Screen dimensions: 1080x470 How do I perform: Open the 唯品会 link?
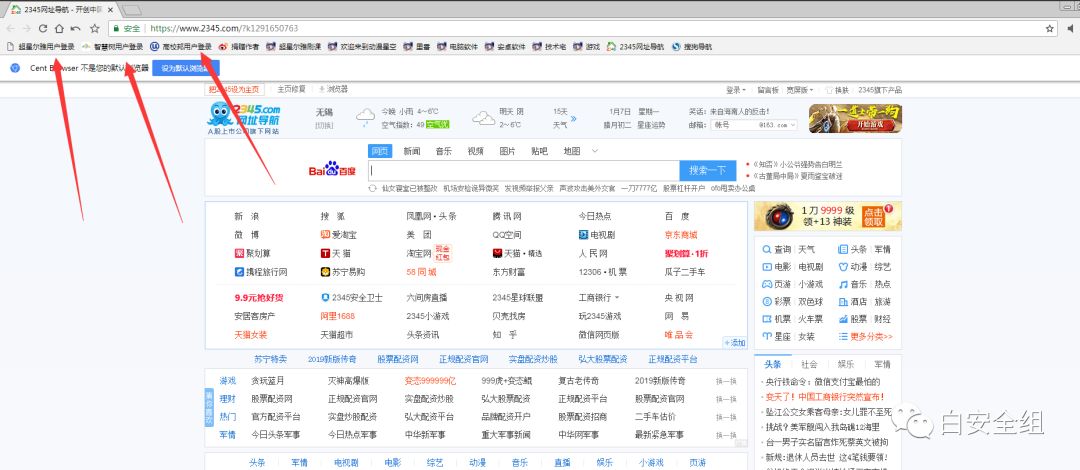pyautogui.click(x=678, y=335)
